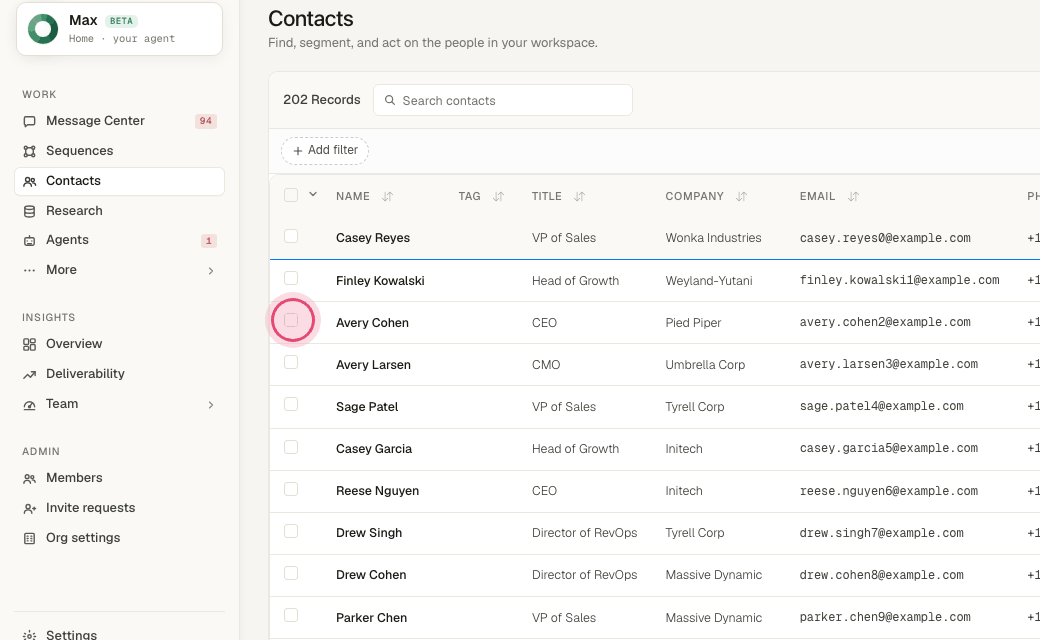
Task: Click the Message Center chat bubble icon
Action: (29, 121)
